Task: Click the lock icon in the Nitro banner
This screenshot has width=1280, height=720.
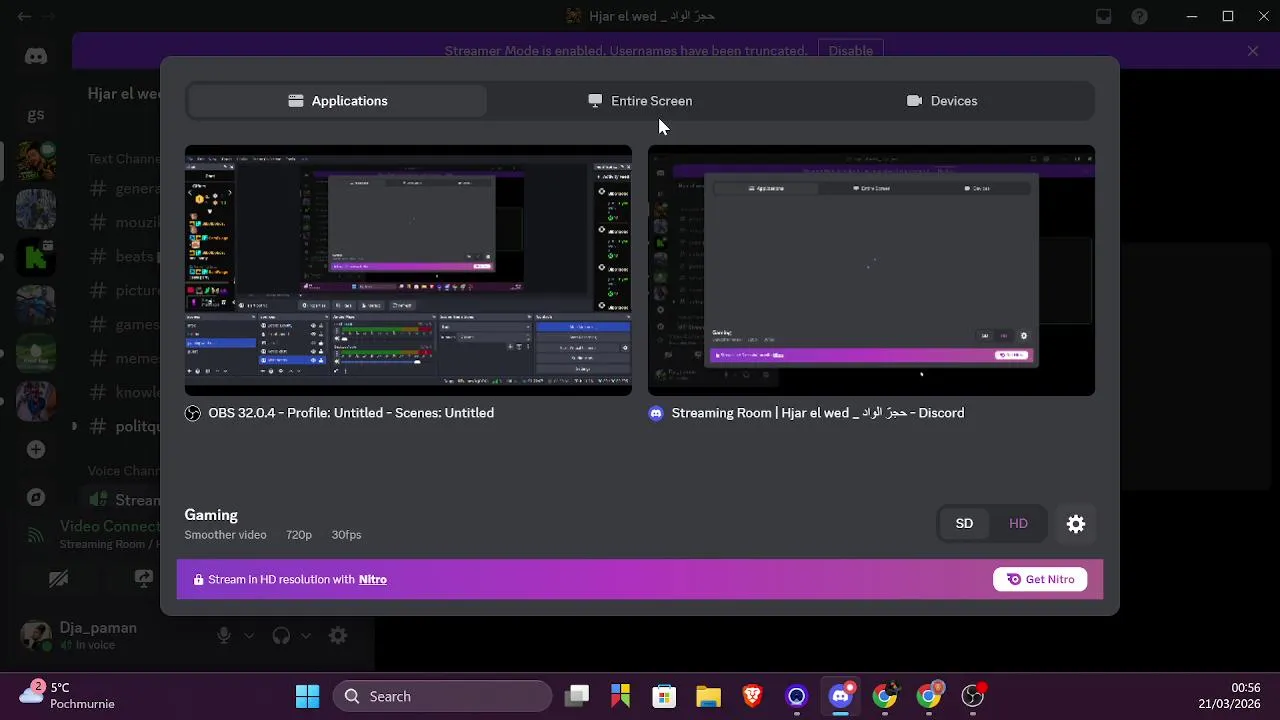Action: 199,580
